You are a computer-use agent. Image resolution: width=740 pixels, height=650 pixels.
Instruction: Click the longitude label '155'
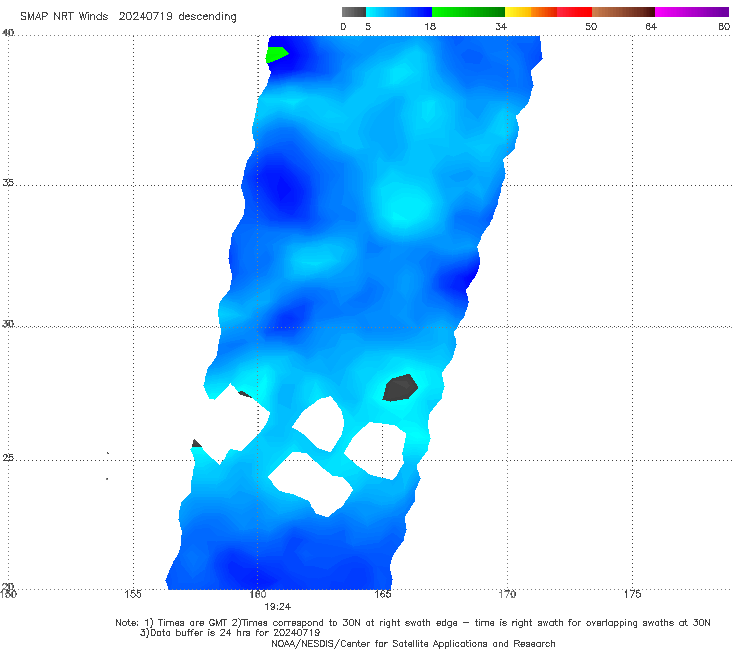pyautogui.click(x=133, y=594)
